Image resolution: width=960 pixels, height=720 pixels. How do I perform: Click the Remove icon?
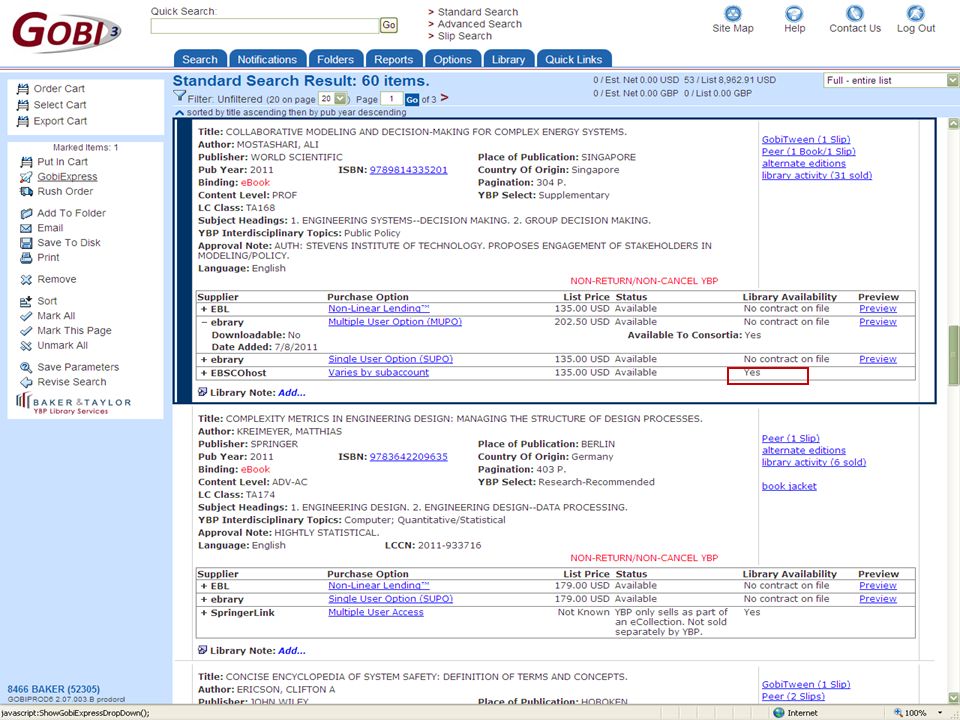pyautogui.click(x=26, y=280)
